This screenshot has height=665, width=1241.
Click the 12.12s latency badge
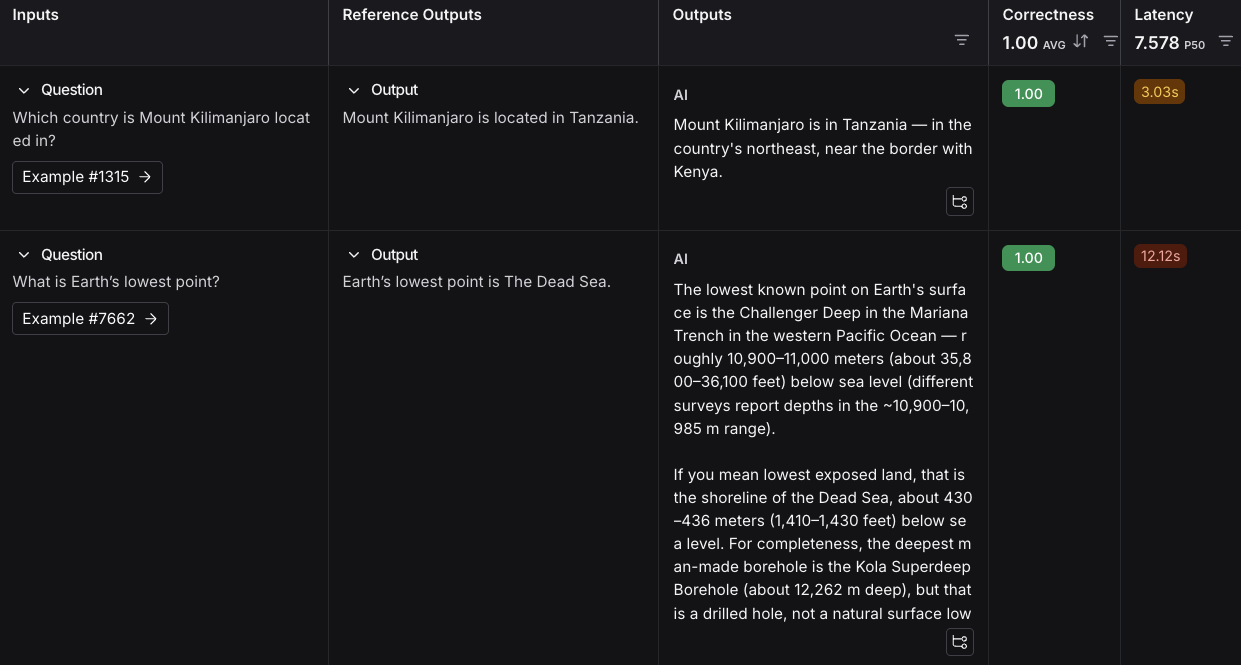click(1160, 256)
